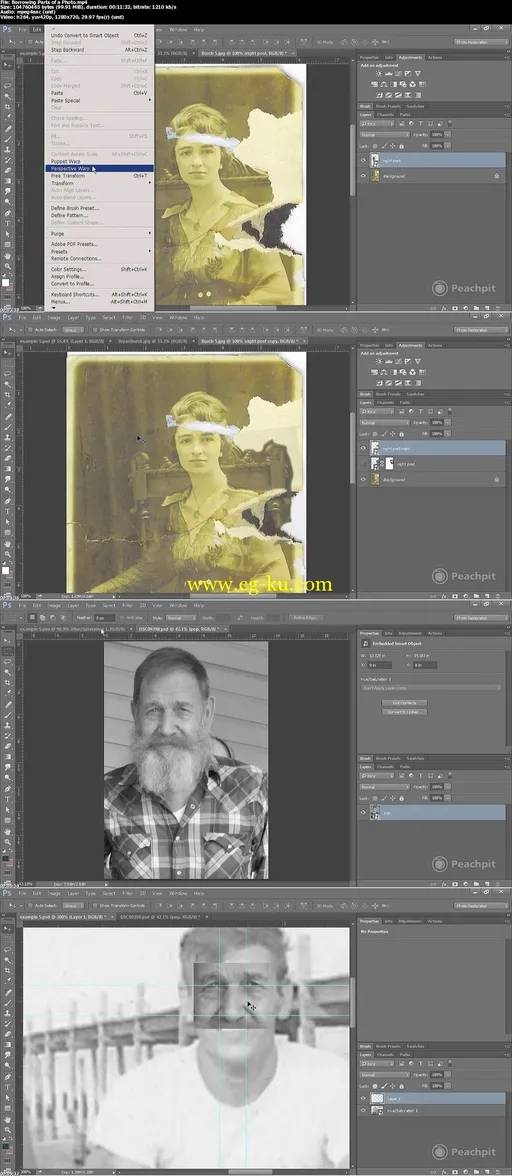This screenshot has width=512, height=1176.
Task: Click the delete layer trash icon in the top frame
Action: coord(498,308)
